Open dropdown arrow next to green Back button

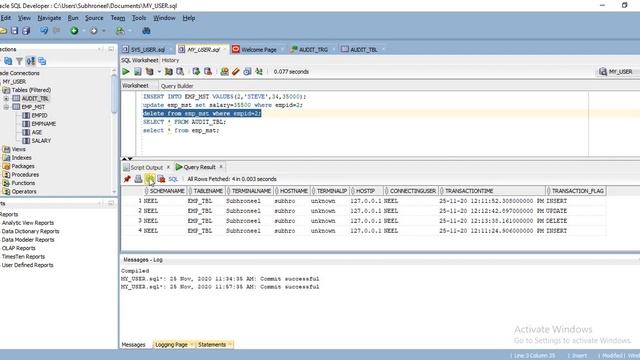click(84, 31)
